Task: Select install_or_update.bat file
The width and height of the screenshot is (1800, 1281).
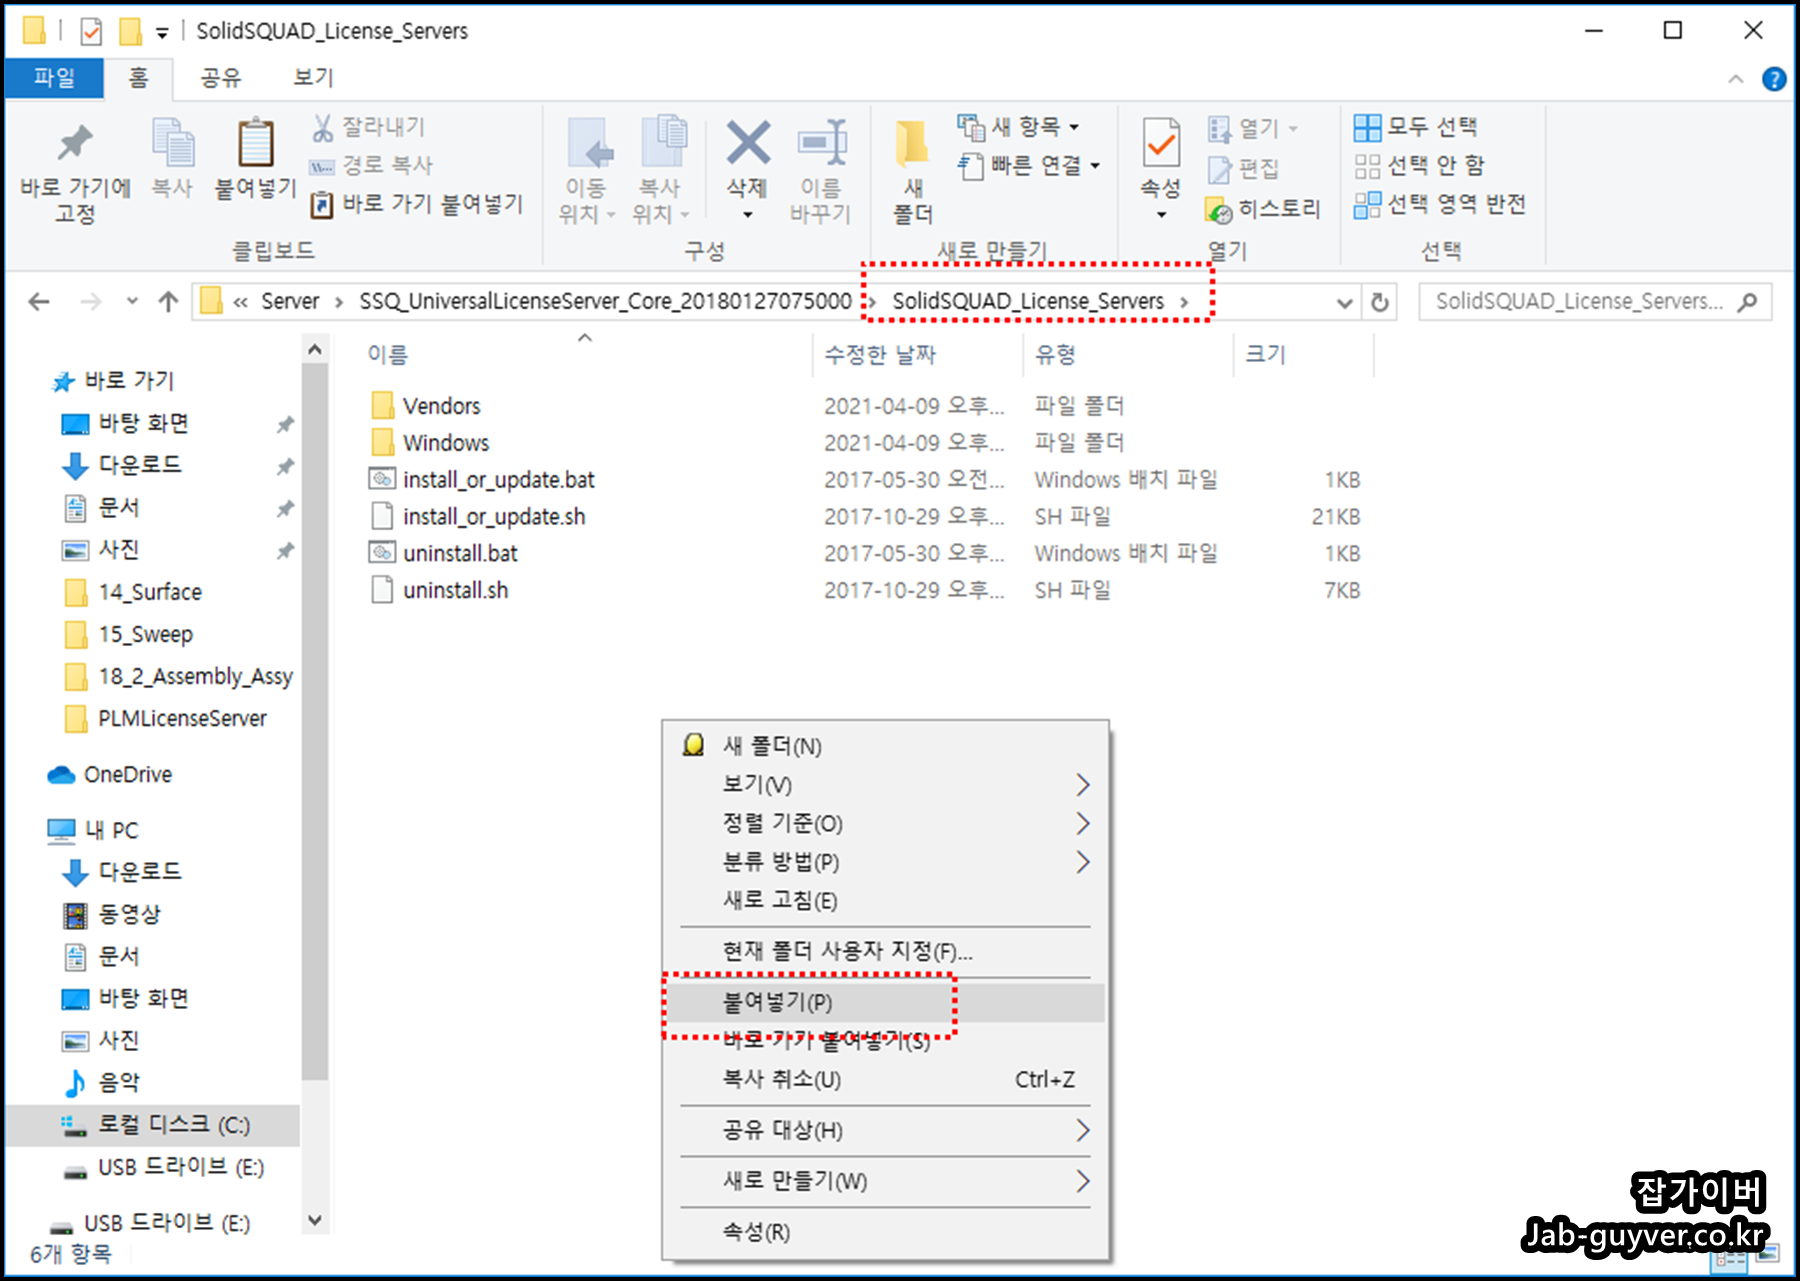Action: (498, 479)
